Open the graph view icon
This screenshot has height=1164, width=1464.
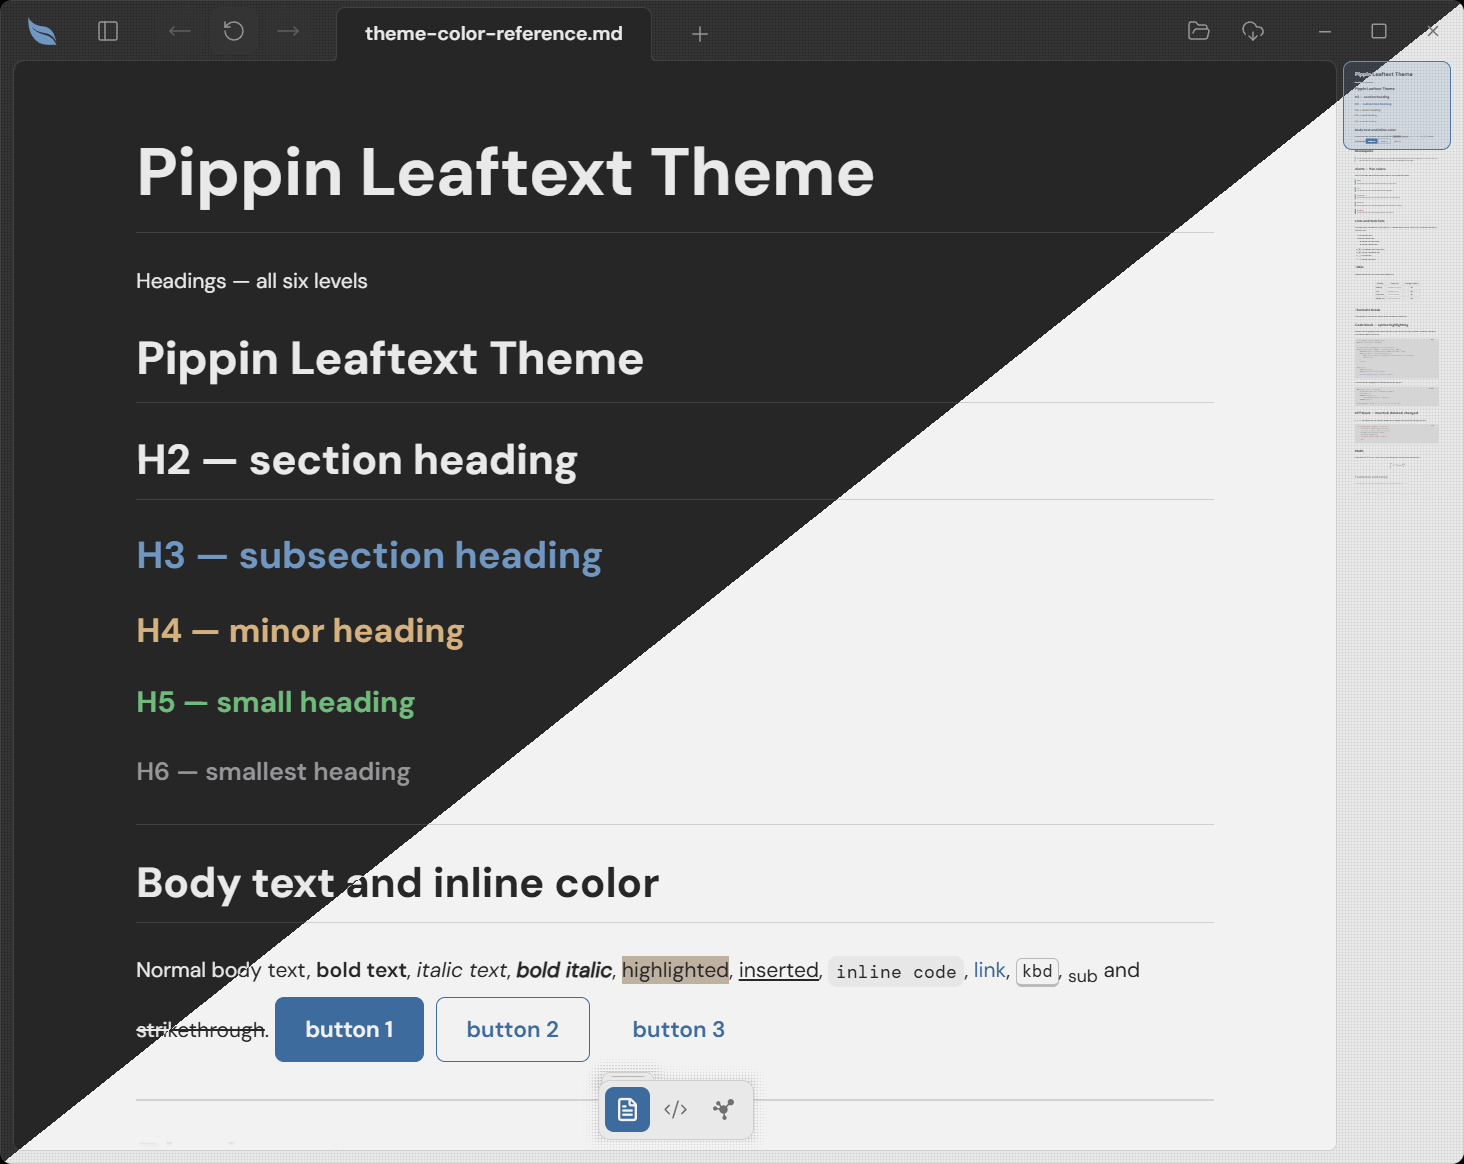pos(724,1109)
